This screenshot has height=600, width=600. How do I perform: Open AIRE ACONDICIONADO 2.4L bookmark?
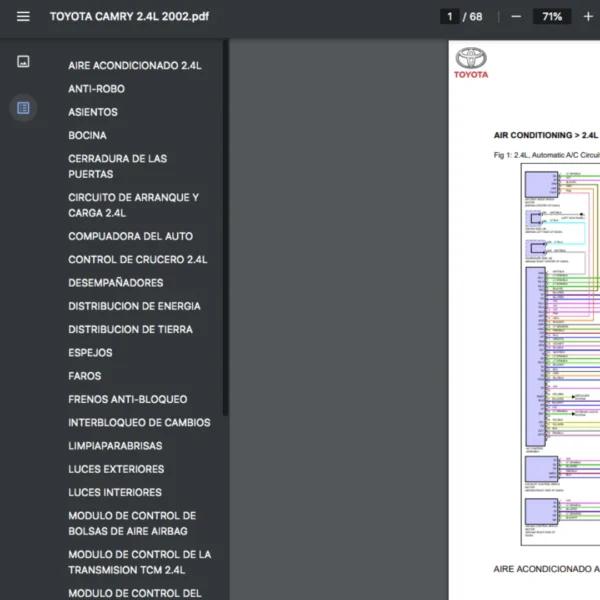[x=134, y=66]
